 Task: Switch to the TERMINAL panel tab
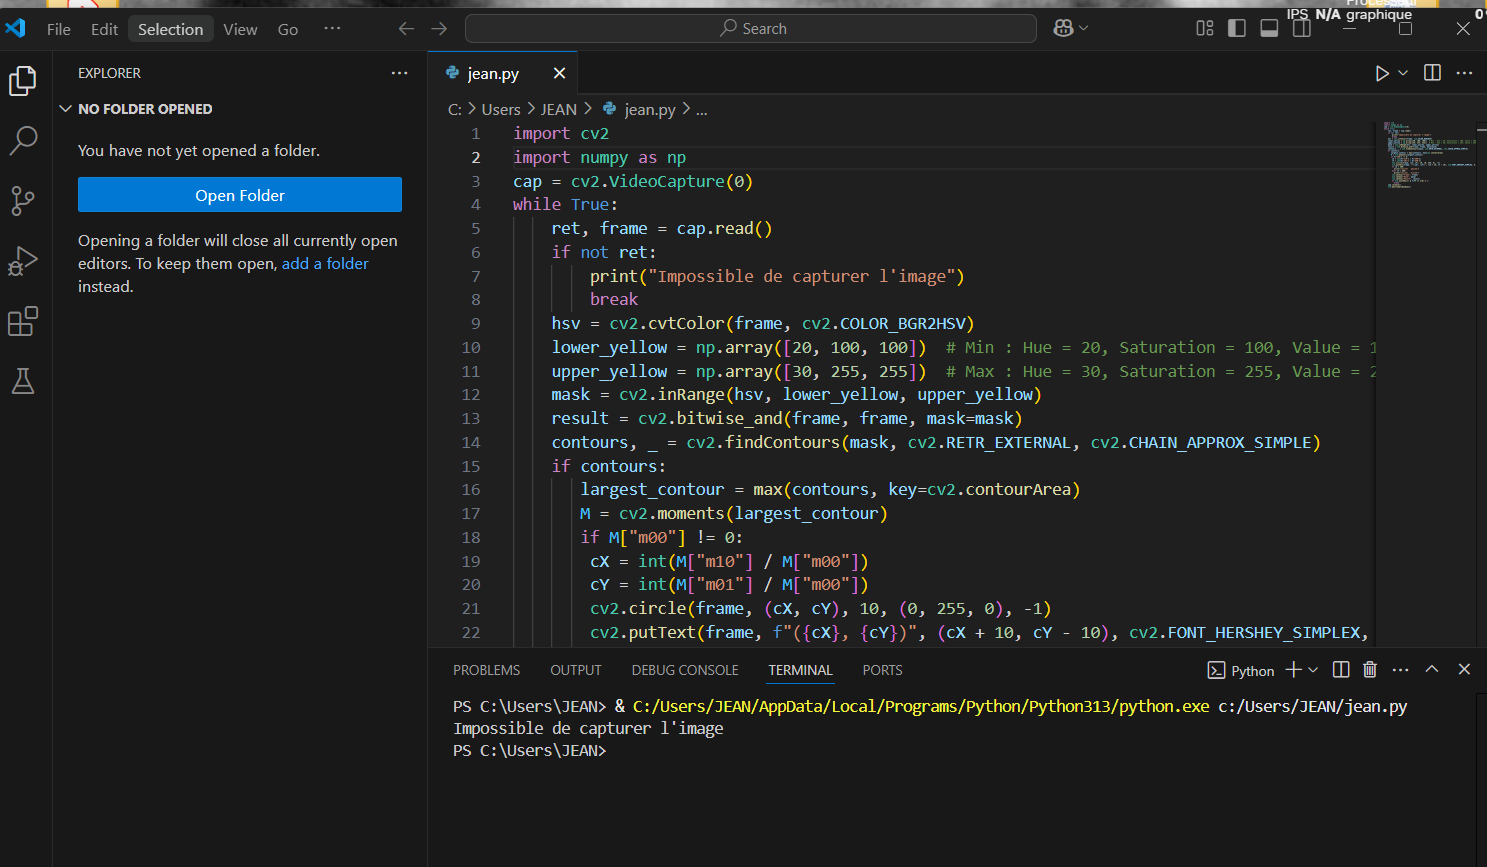(800, 670)
